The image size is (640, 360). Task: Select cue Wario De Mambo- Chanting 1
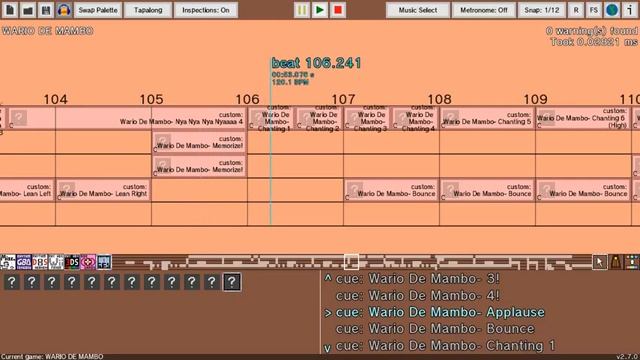pos(446,346)
